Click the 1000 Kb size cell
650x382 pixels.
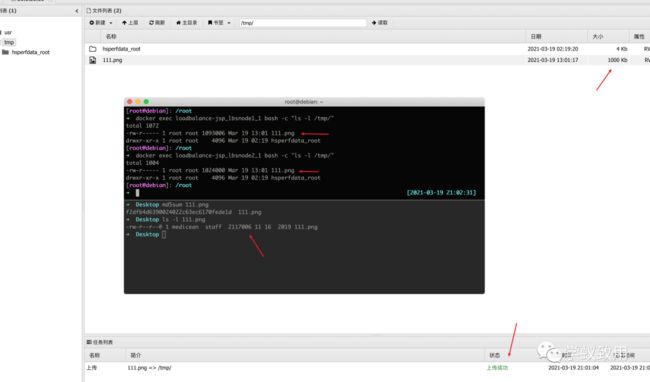tap(617, 60)
